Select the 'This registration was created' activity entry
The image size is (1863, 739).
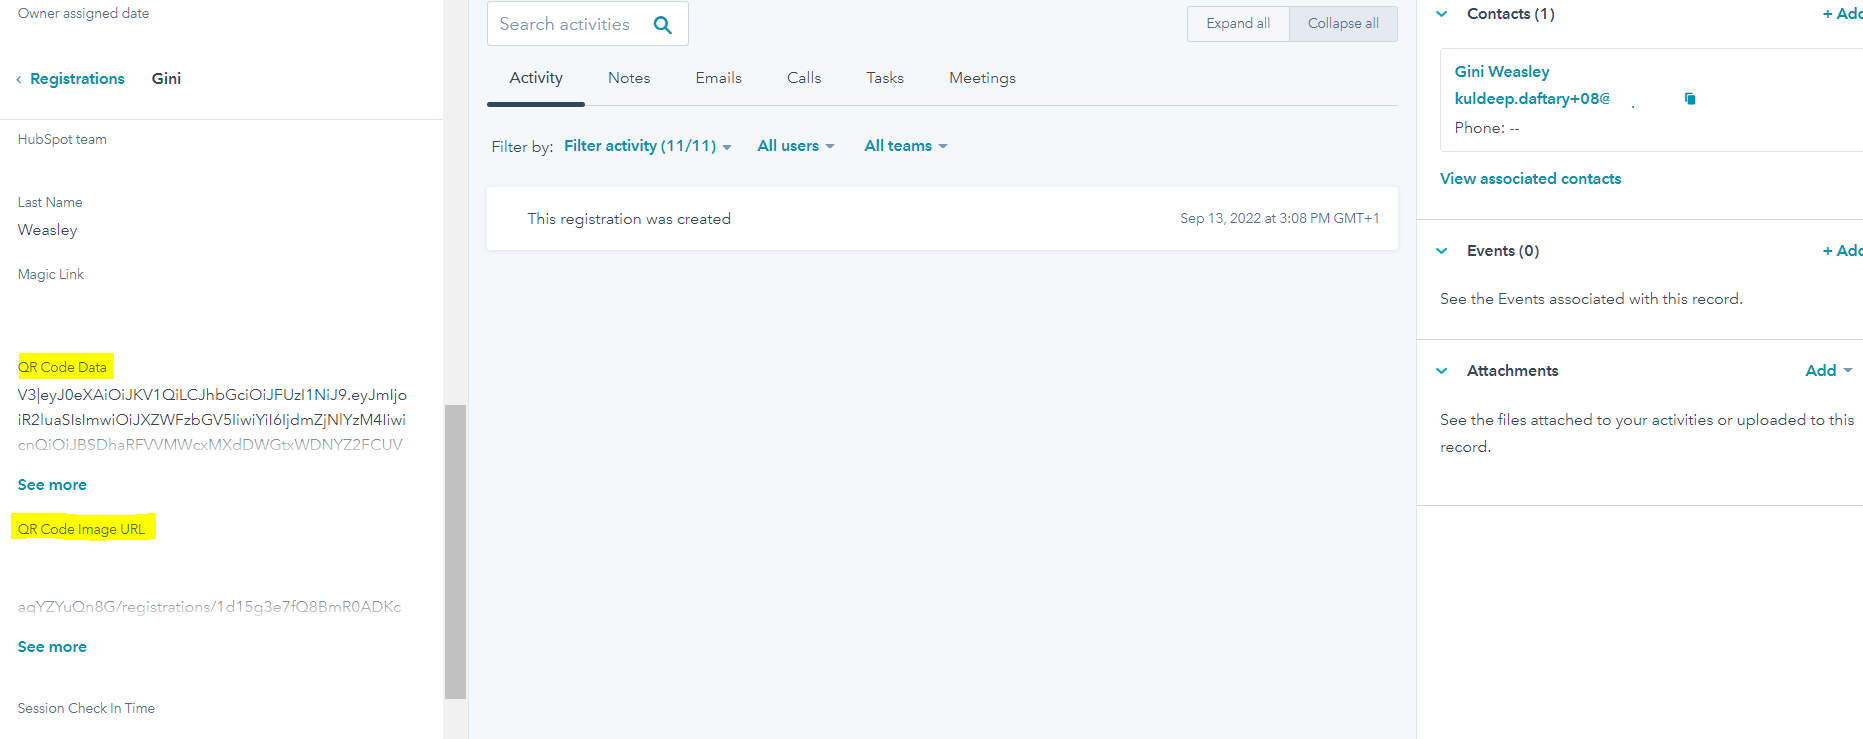tap(942, 219)
